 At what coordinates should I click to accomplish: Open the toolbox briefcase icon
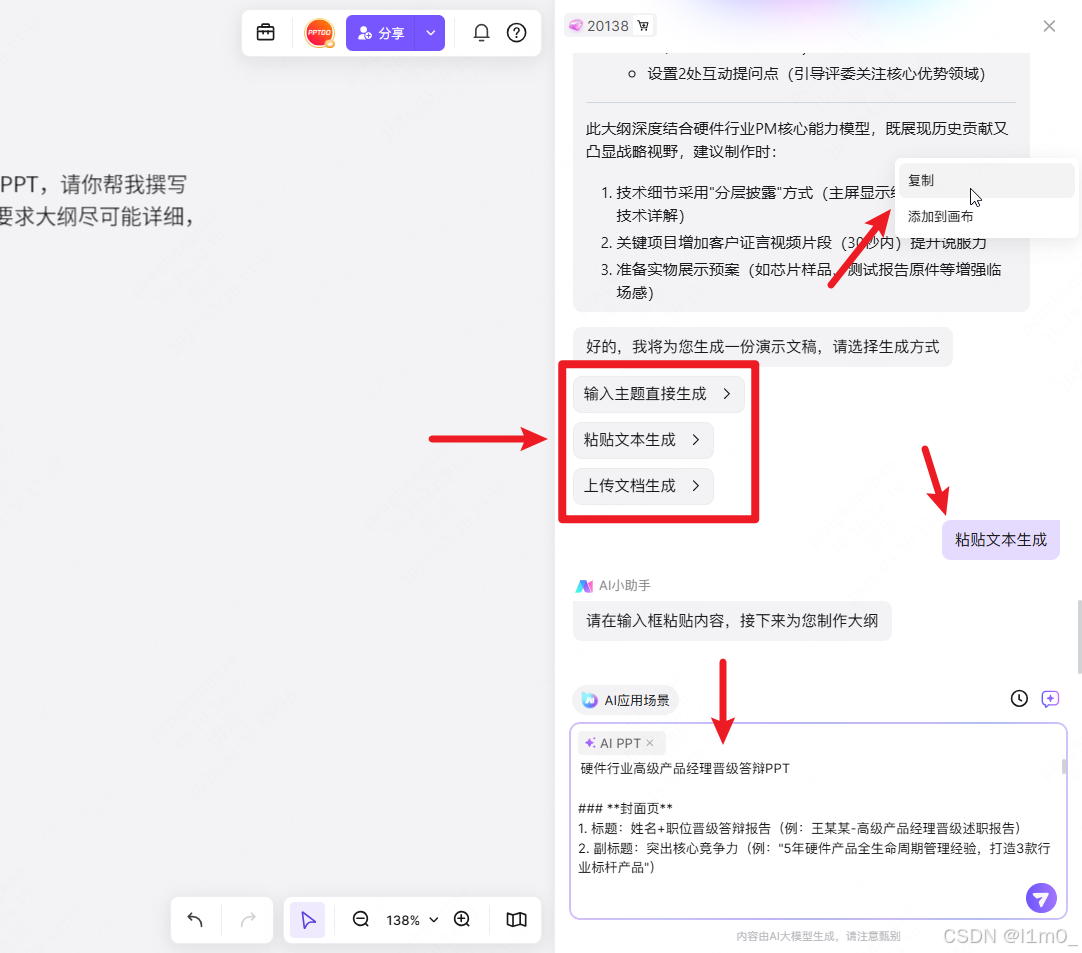[x=266, y=32]
